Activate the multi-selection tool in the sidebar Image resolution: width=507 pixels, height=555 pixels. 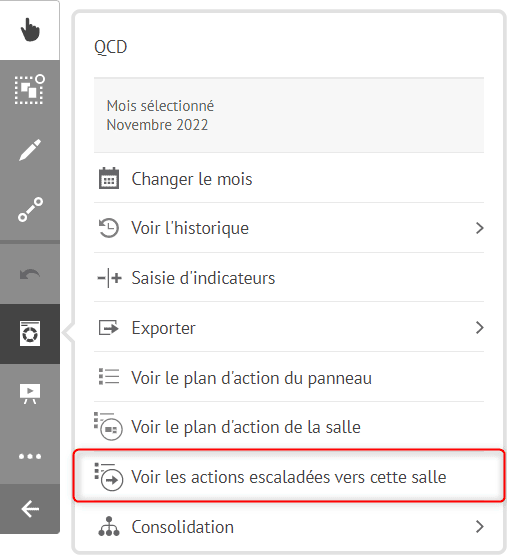pos(30,90)
